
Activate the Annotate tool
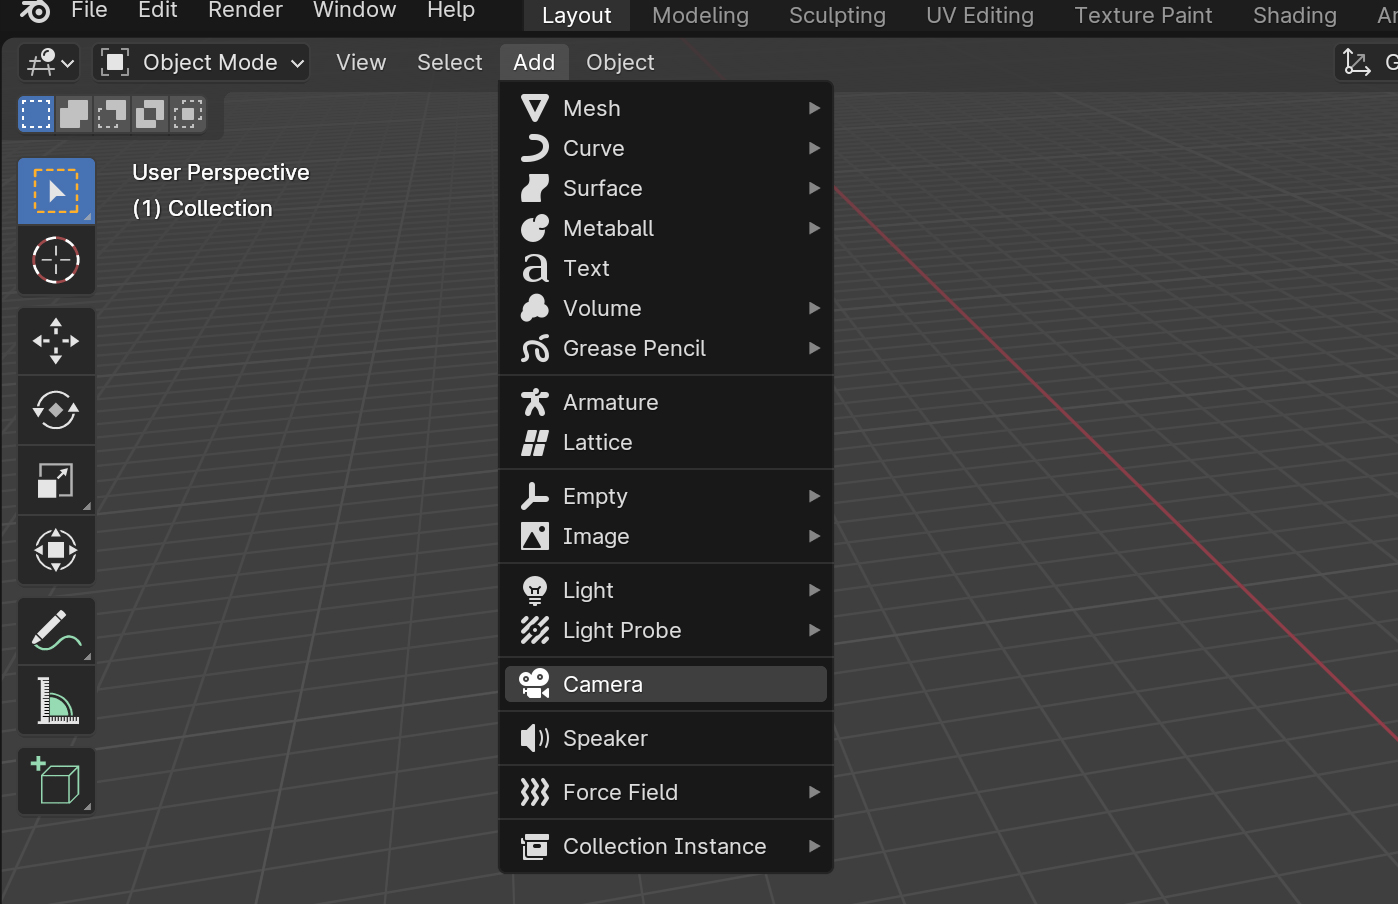click(56, 631)
